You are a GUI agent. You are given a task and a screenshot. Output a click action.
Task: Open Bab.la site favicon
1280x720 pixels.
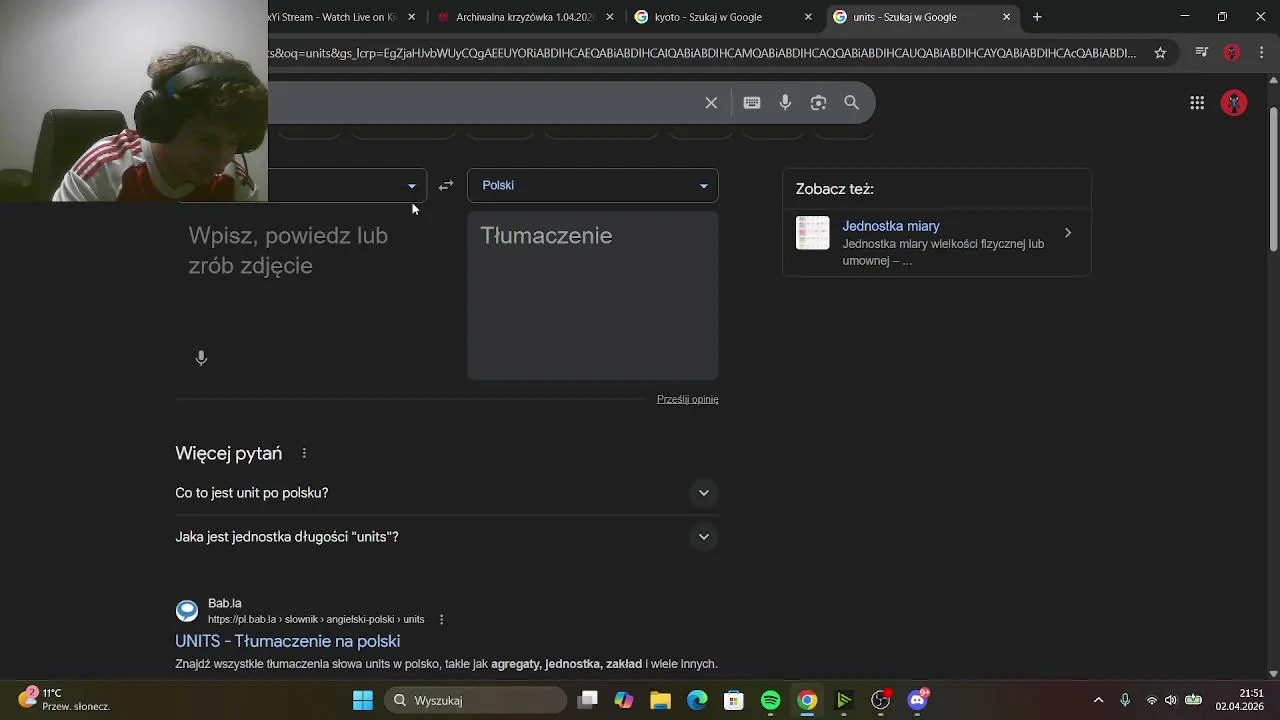coord(187,611)
